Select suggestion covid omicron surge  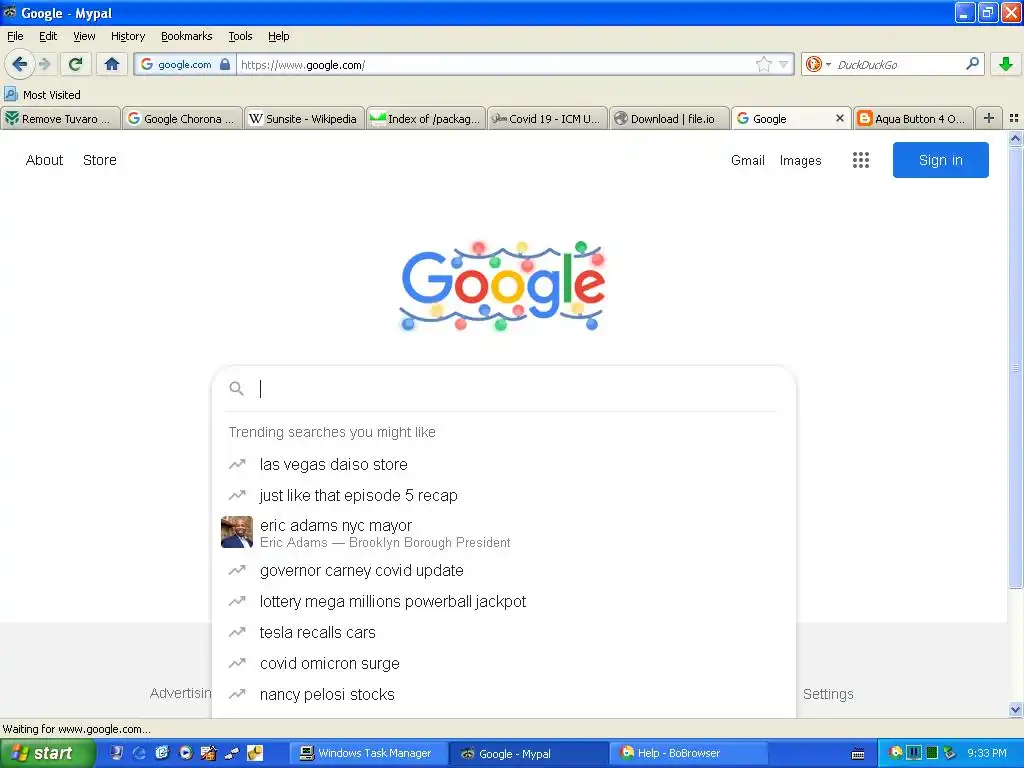point(504,664)
